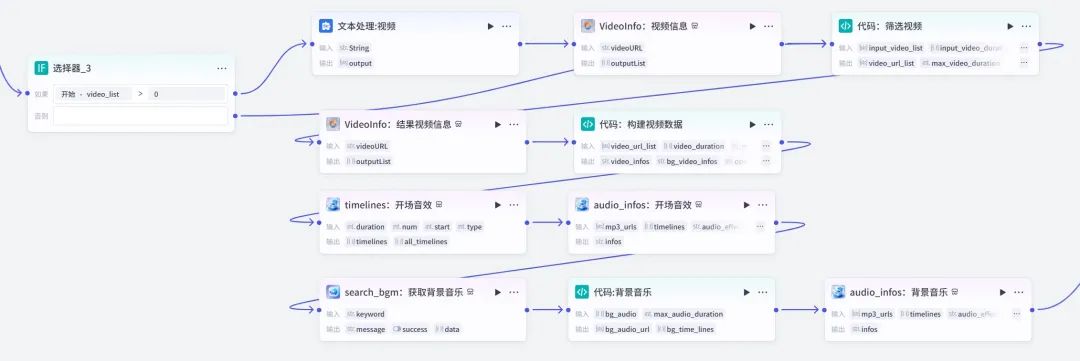Expand hidden input parameters of audio_infos:背景音乐

pos(1017,314)
